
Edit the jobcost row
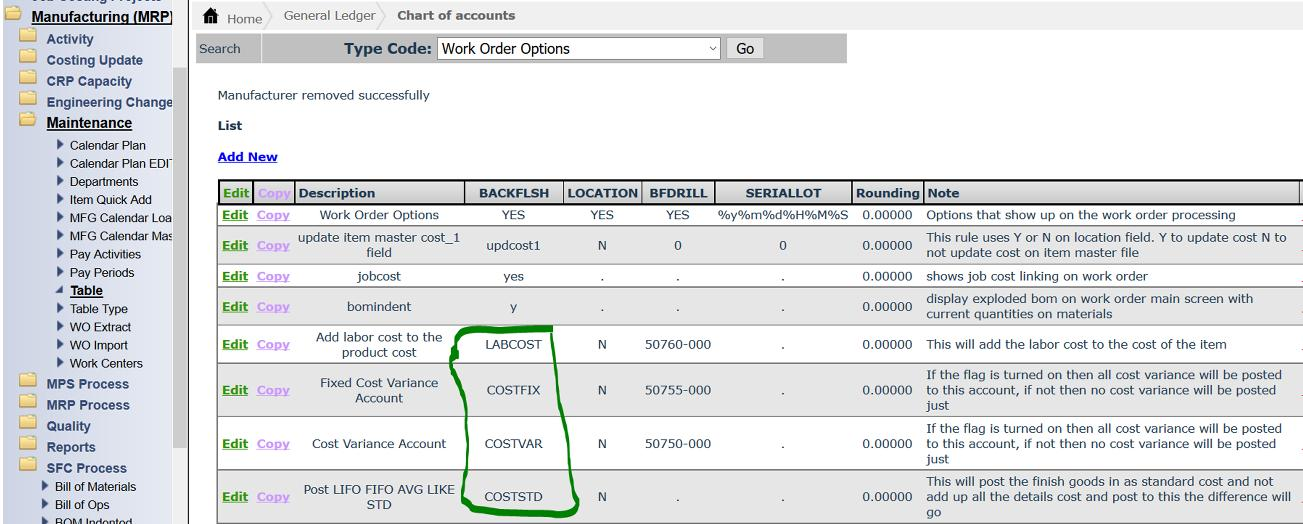click(x=234, y=276)
